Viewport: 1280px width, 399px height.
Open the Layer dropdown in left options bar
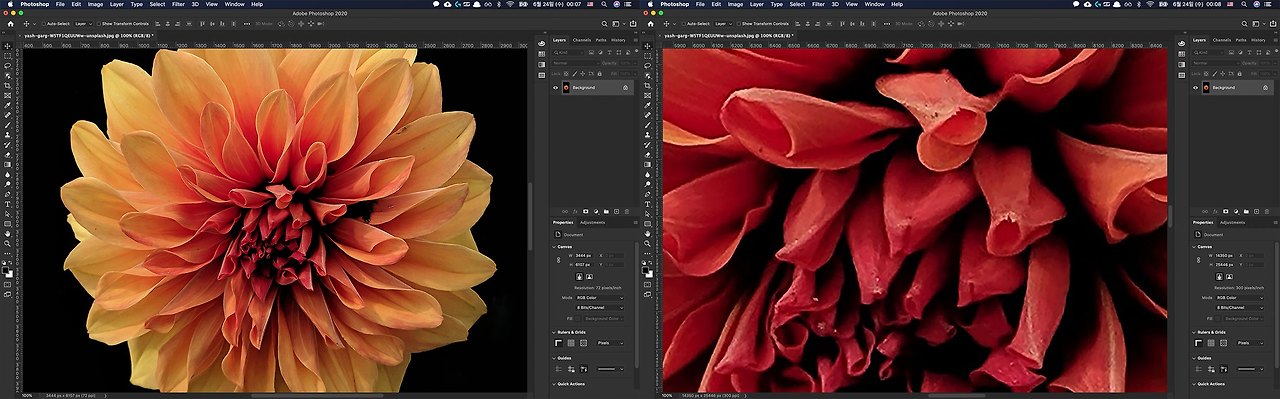84,24
